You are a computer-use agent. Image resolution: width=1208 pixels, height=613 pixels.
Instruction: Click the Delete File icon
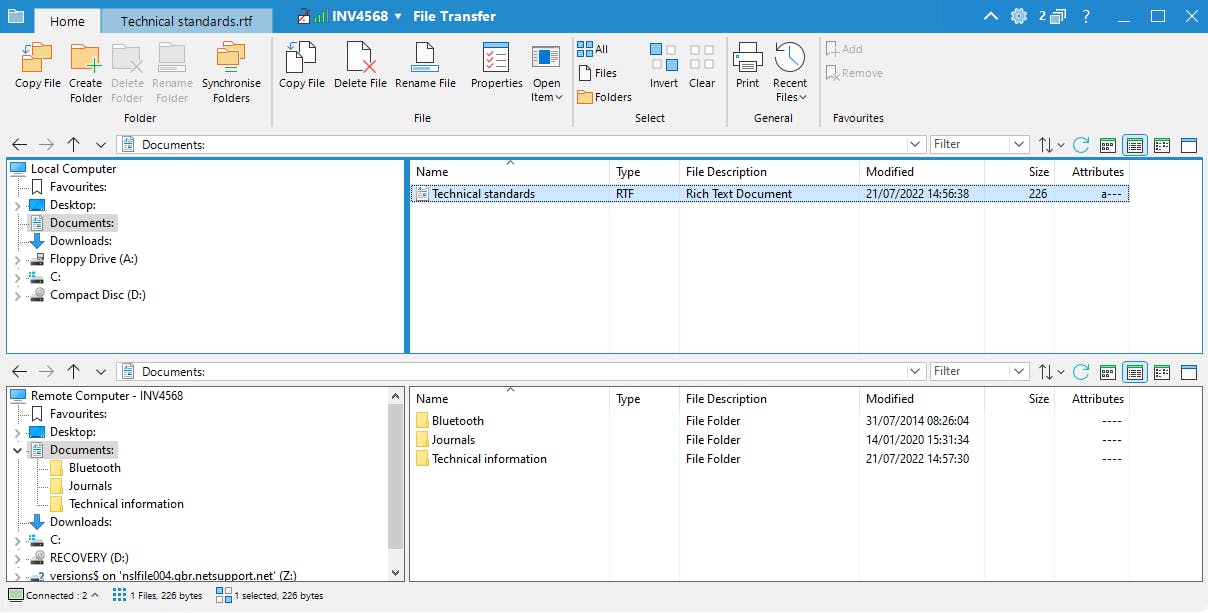coord(360,57)
